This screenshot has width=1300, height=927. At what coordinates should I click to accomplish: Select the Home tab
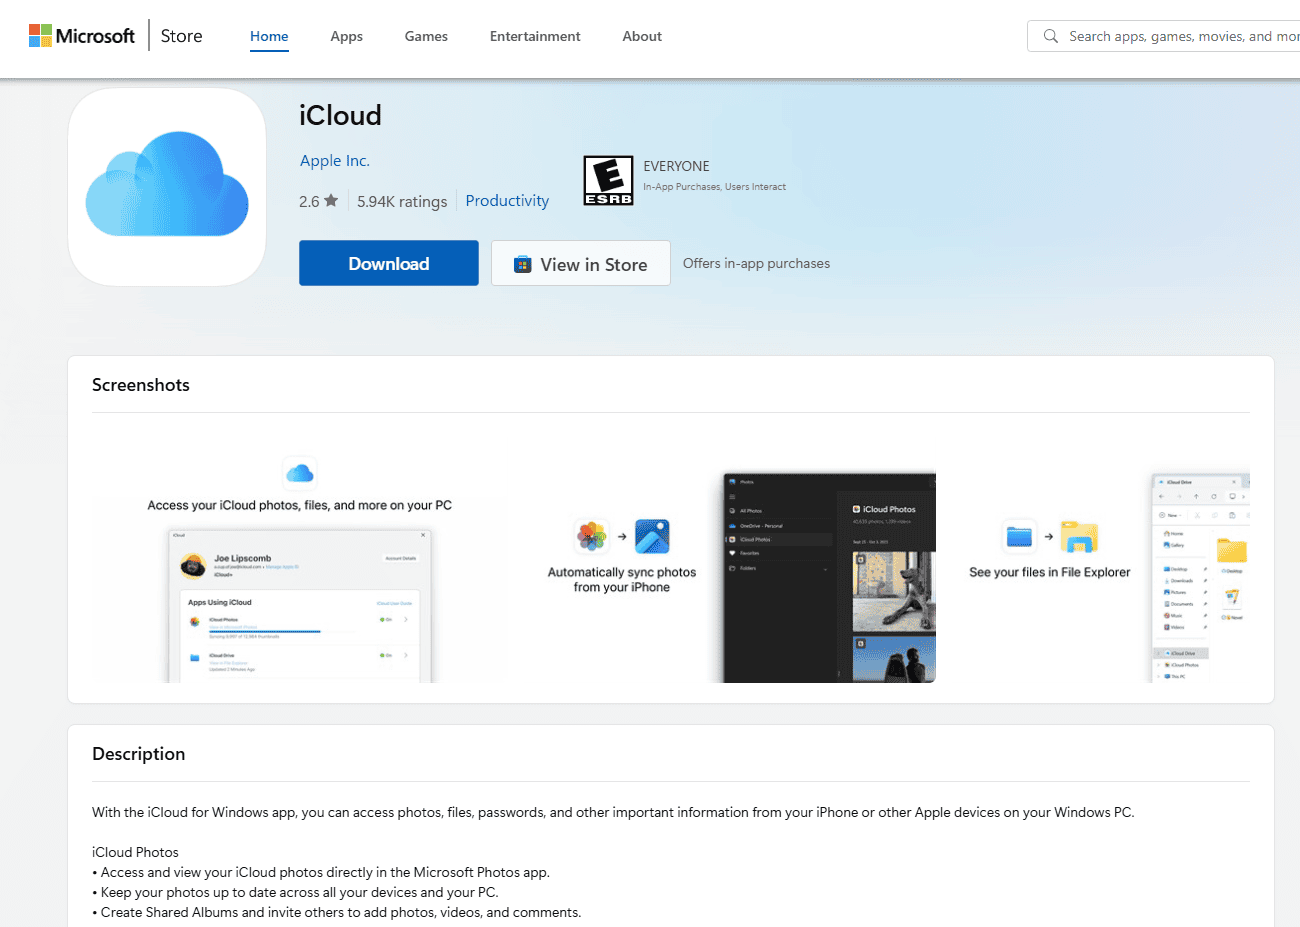tap(269, 36)
